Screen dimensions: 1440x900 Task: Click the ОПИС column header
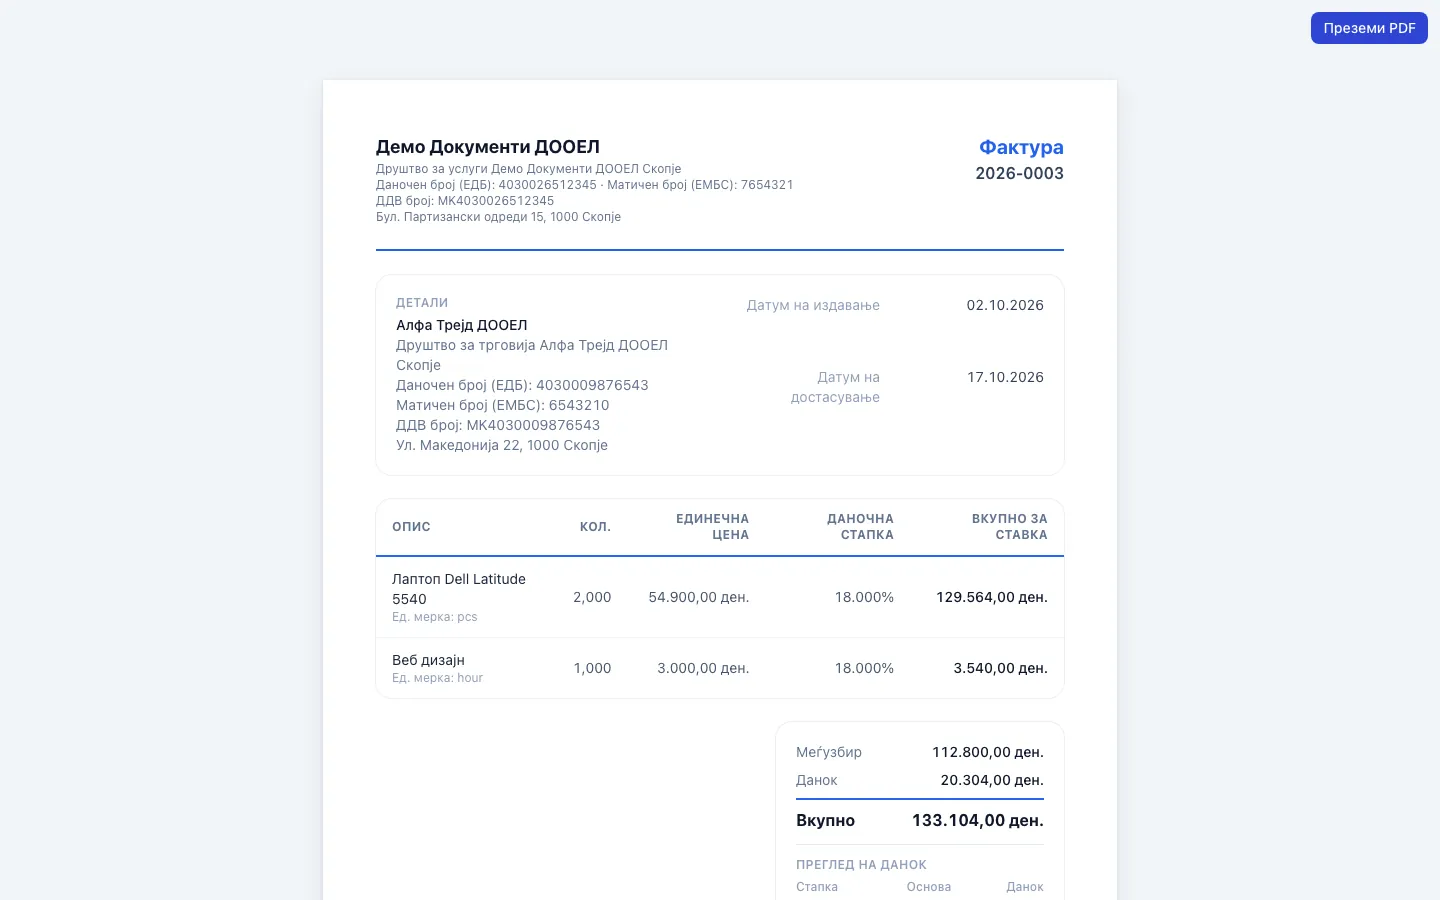411,527
